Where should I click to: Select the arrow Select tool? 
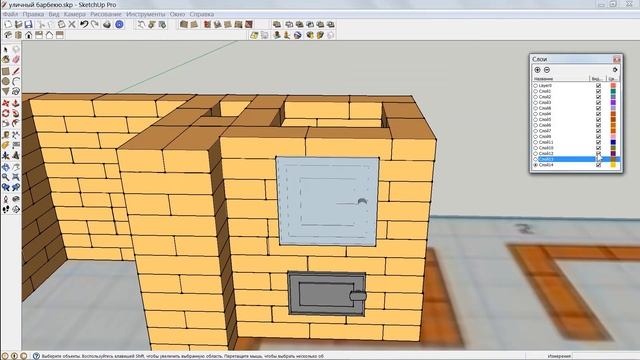[x=5, y=49]
